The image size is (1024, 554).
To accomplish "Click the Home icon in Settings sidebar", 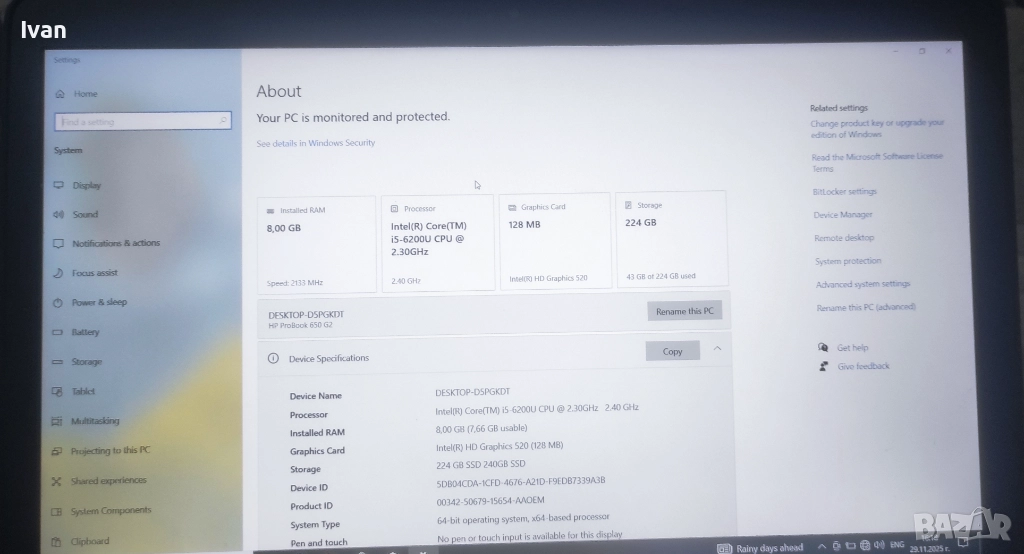I will coord(61,94).
